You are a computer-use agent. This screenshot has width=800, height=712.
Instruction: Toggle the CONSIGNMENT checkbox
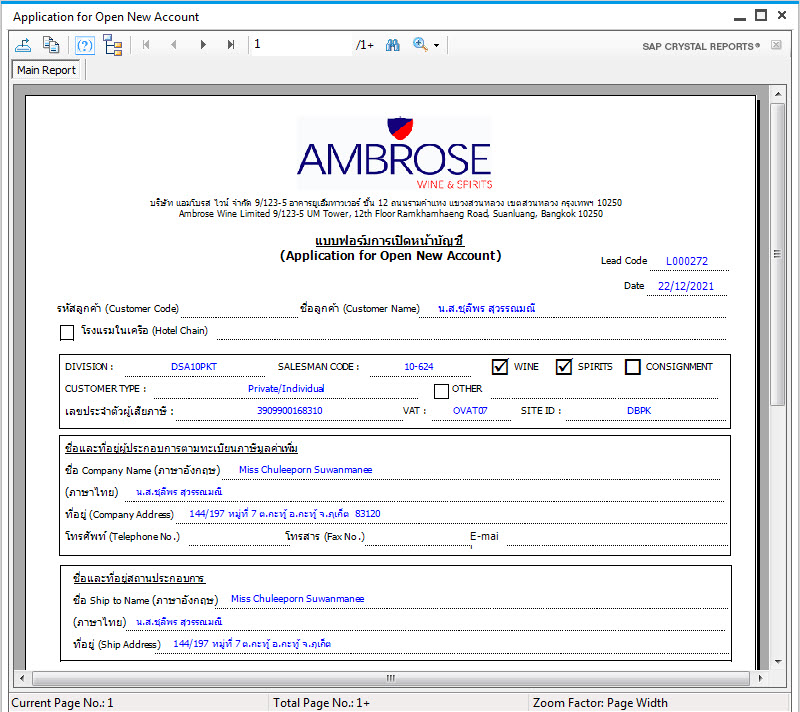pos(633,367)
